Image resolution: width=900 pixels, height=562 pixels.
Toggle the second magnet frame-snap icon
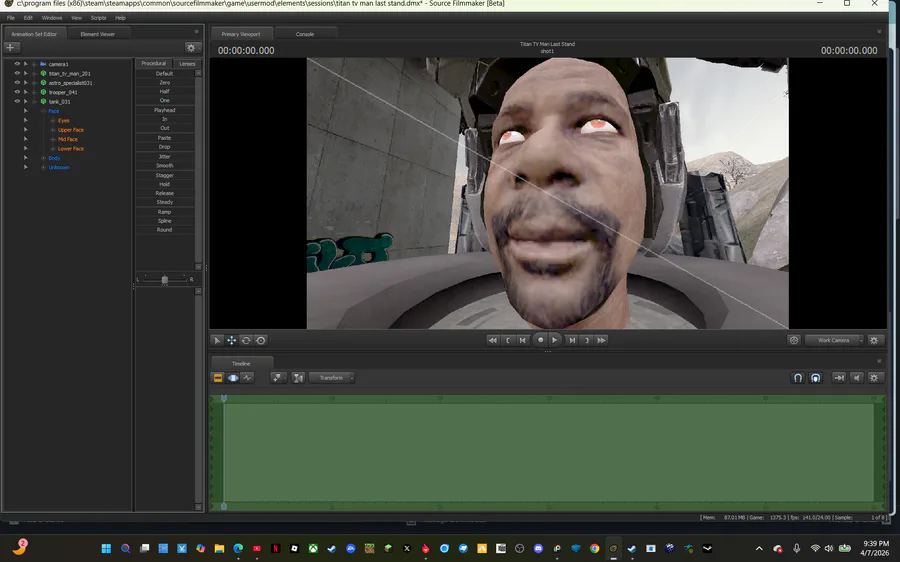(816, 378)
